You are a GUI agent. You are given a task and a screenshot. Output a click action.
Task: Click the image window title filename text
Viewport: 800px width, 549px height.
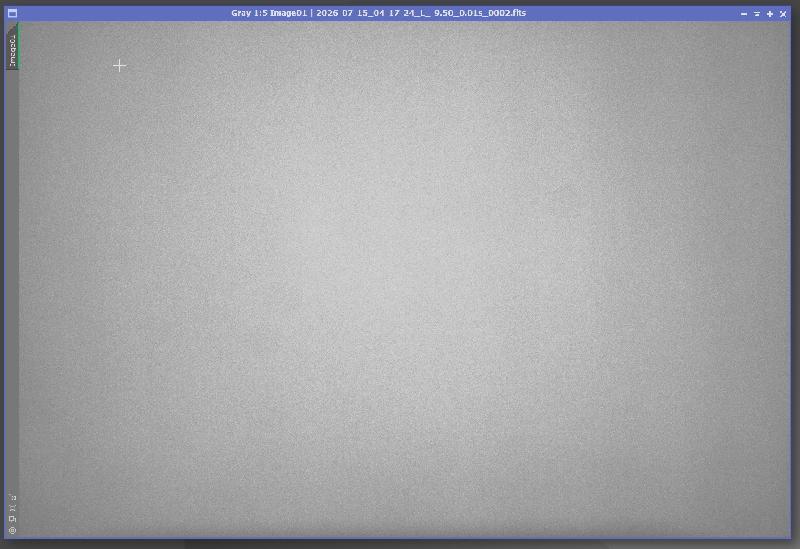click(x=378, y=13)
